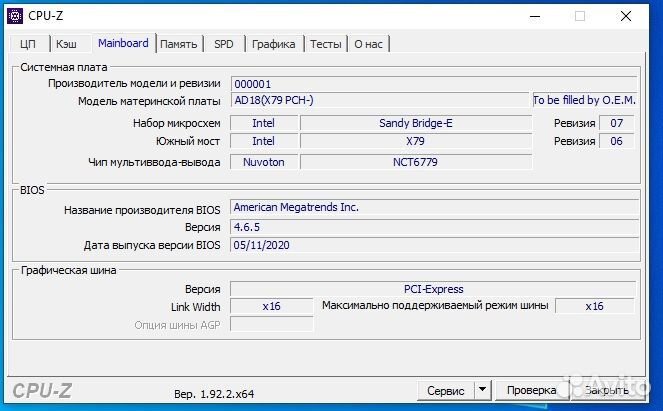Viewport: 663px width, 411px height.
Task: Click the Чип мультиввода-вывода label
Action: coord(154,162)
